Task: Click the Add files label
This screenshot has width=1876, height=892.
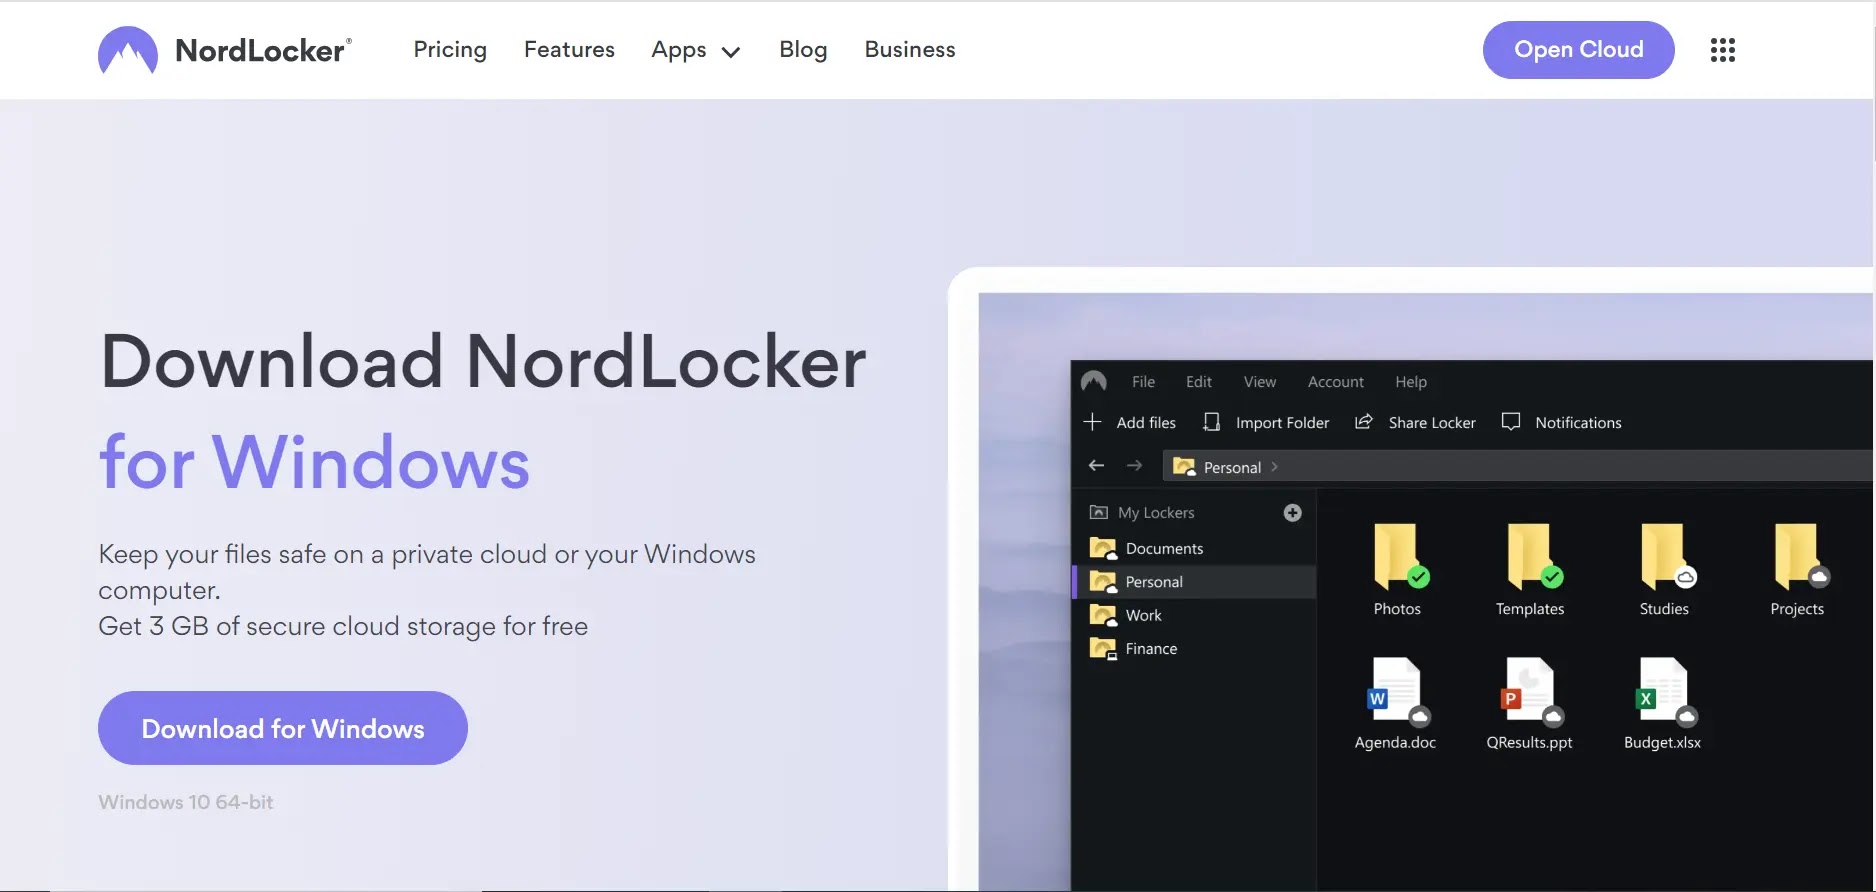Action: (1146, 423)
